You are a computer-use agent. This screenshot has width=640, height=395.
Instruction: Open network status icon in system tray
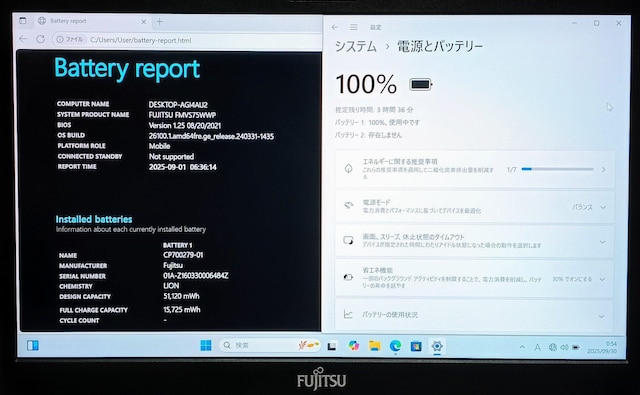pyautogui.click(x=553, y=347)
